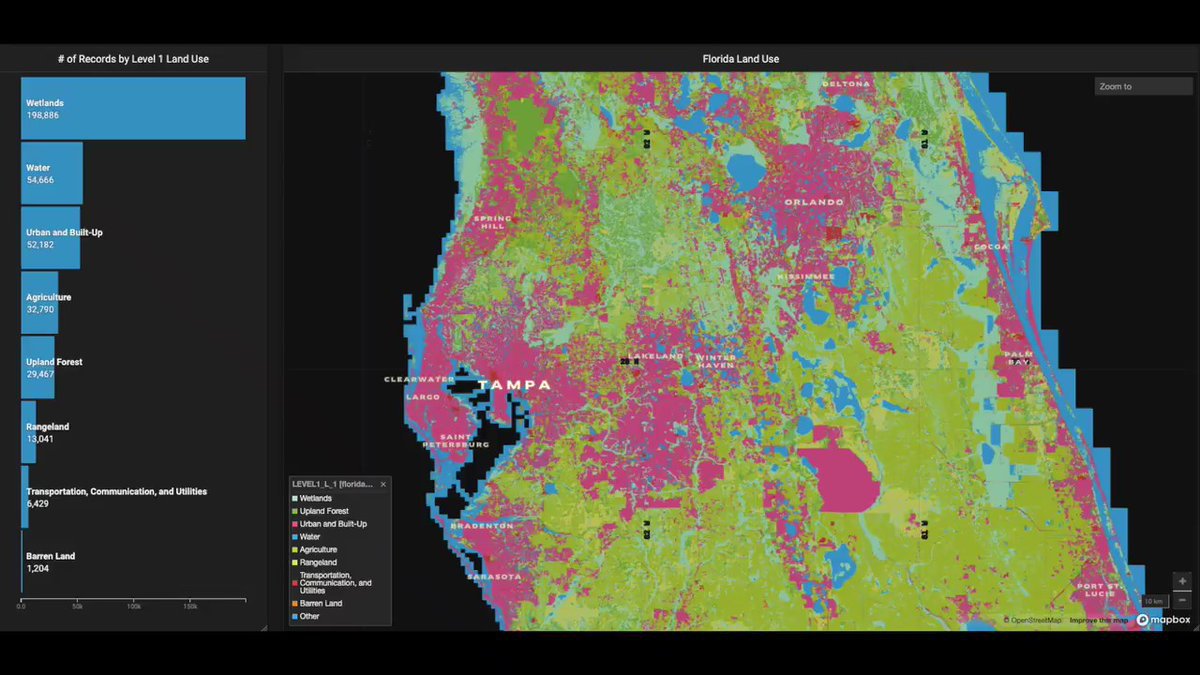Viewport: 1200px width, 675px height.
Task: Toggle Water category in the legend
Action: (x=311, y=537)
